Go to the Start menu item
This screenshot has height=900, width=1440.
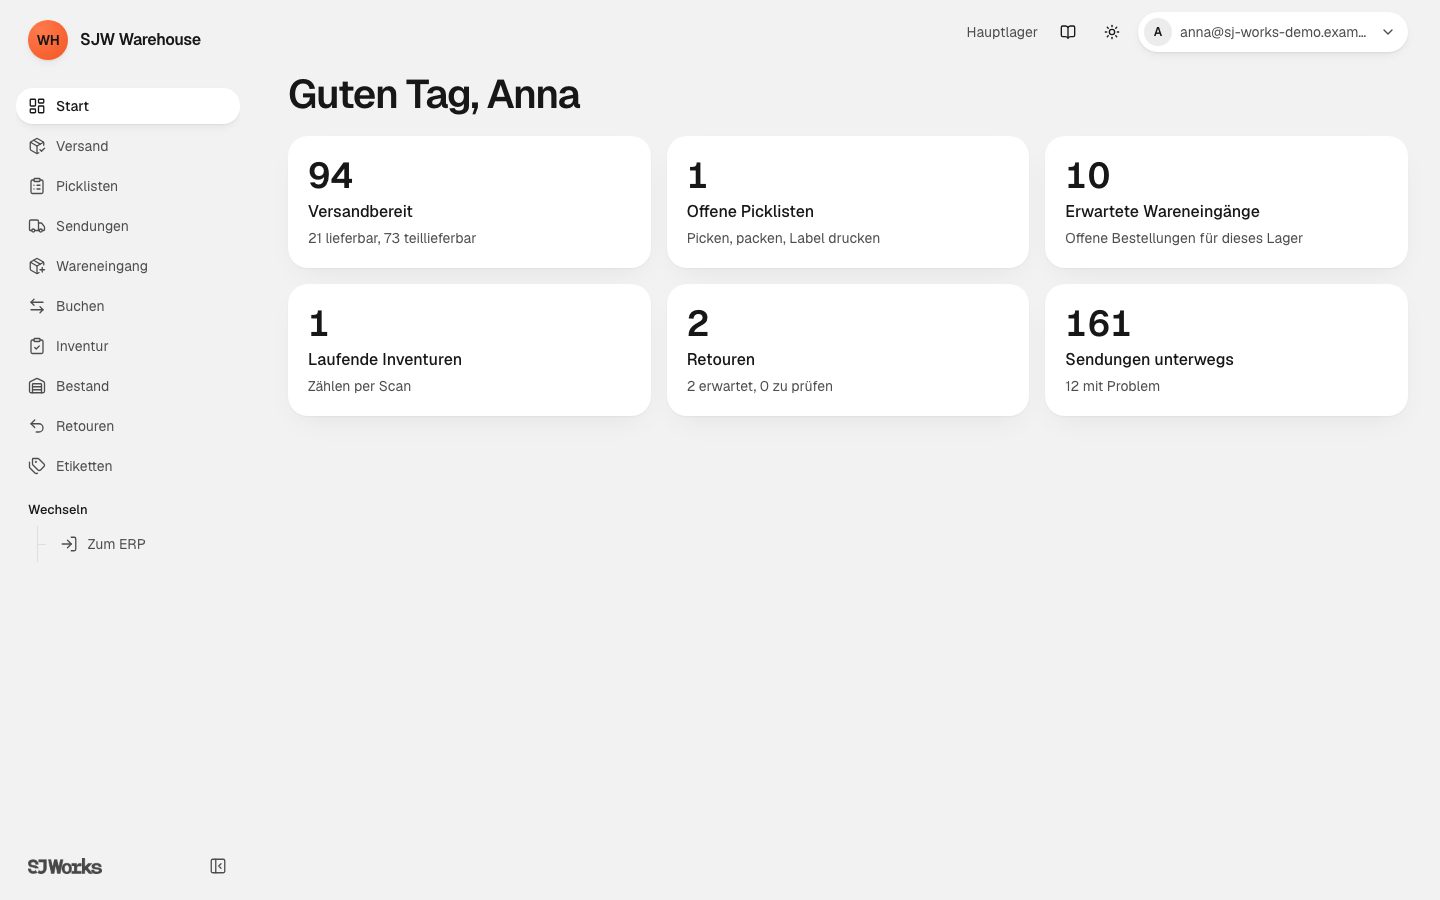click(128, 106)
